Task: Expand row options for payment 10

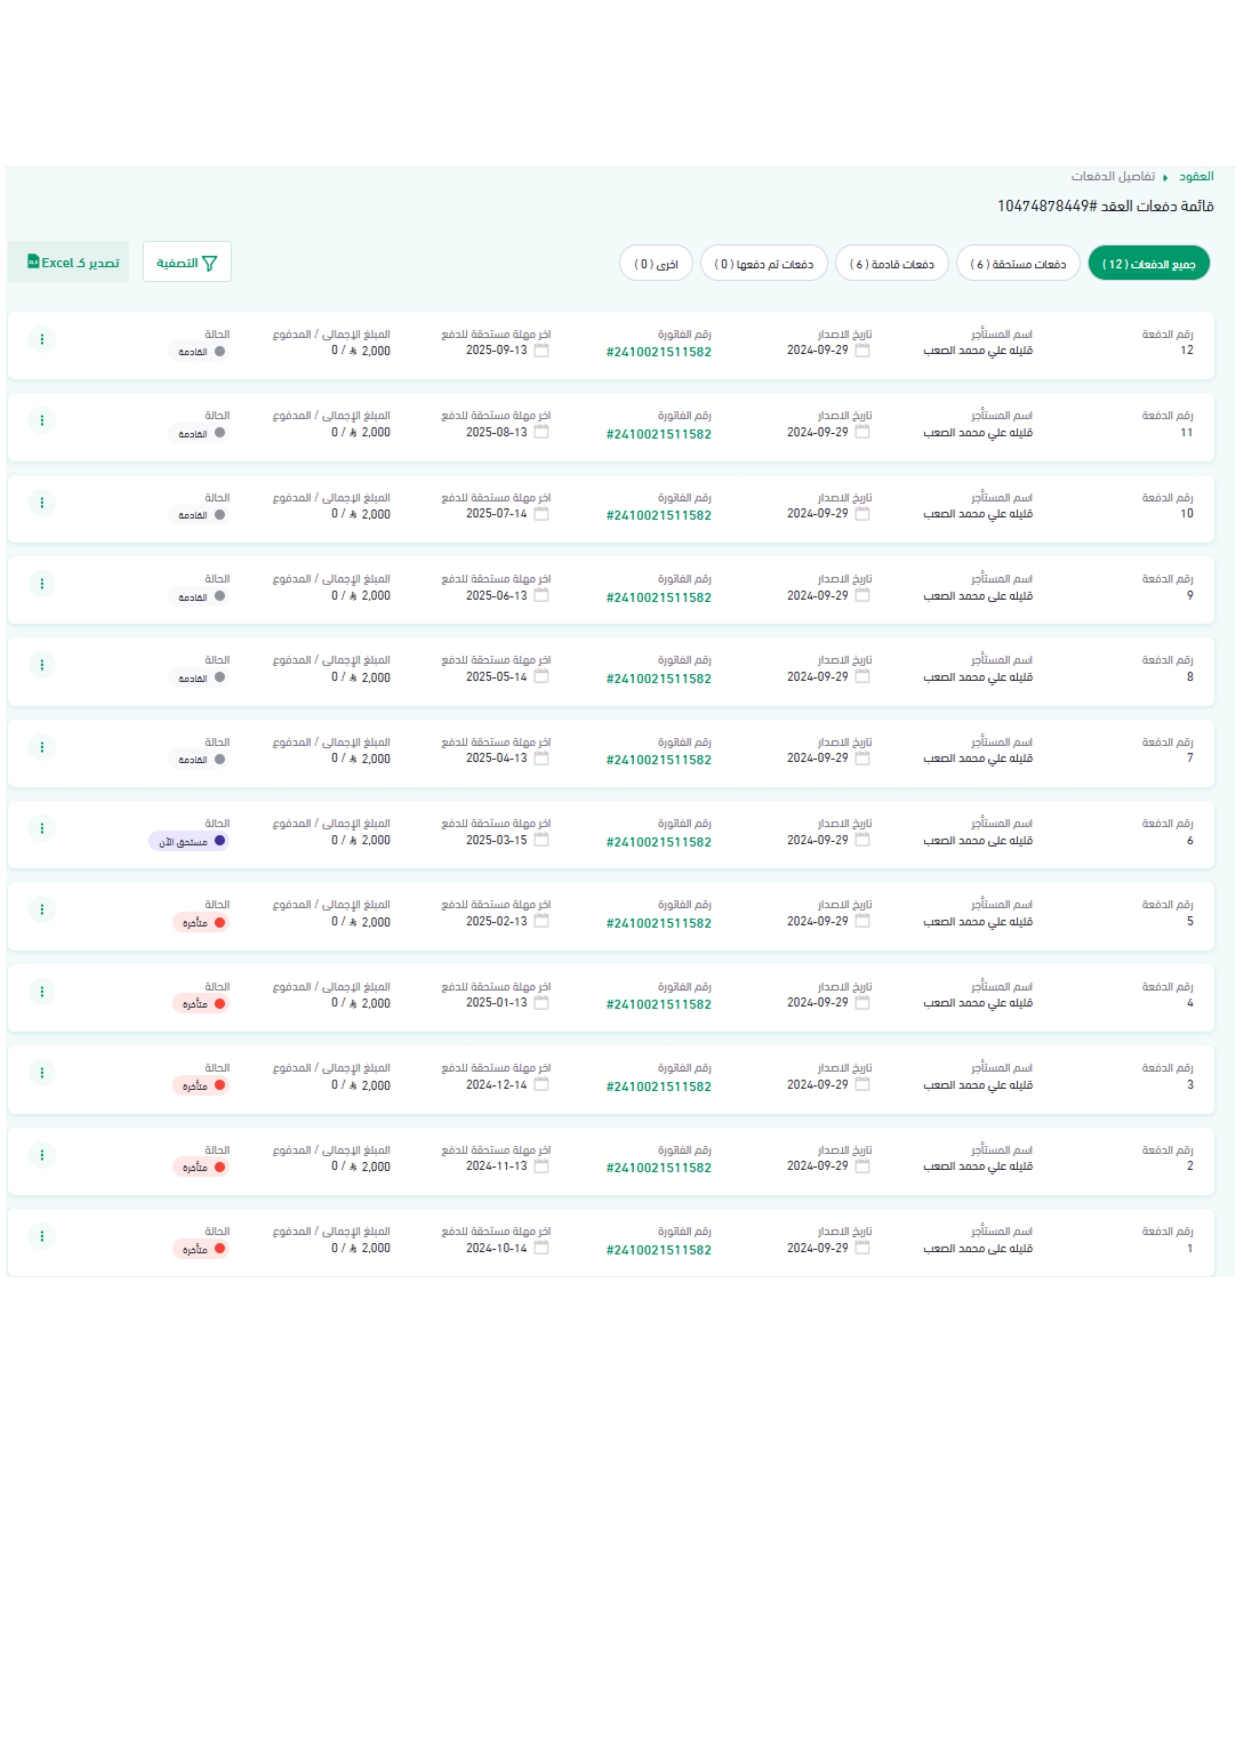Action: coord(42,503)
